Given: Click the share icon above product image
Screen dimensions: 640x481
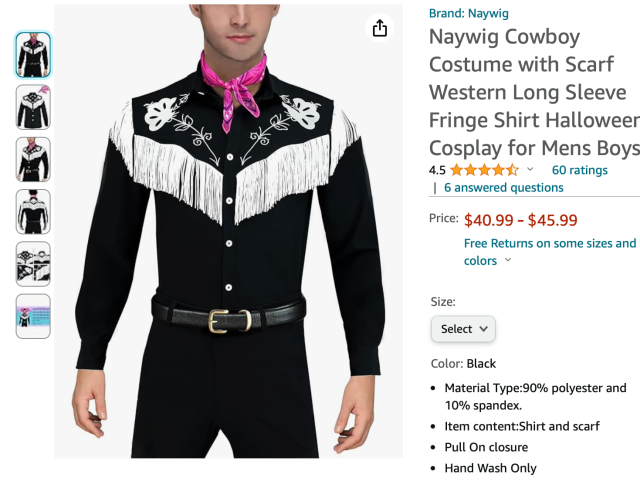Looking at the screenshot, I should tap(379, 28).
